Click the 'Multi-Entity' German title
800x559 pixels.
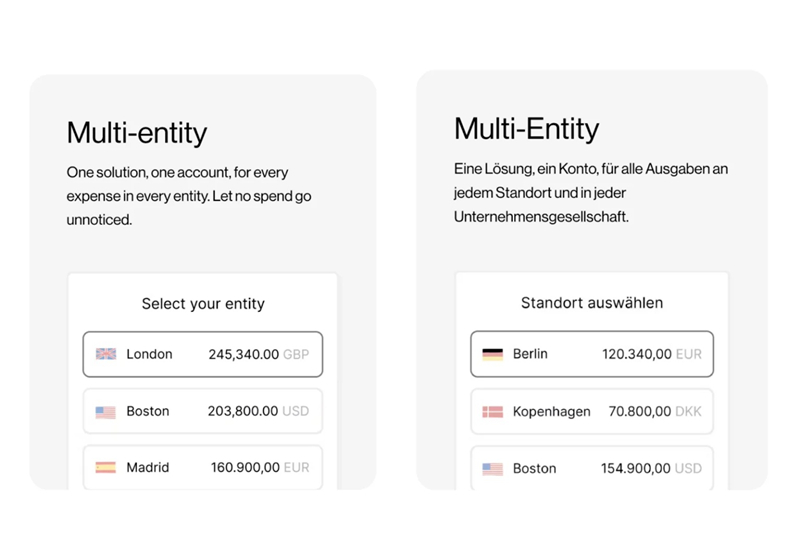526,129
